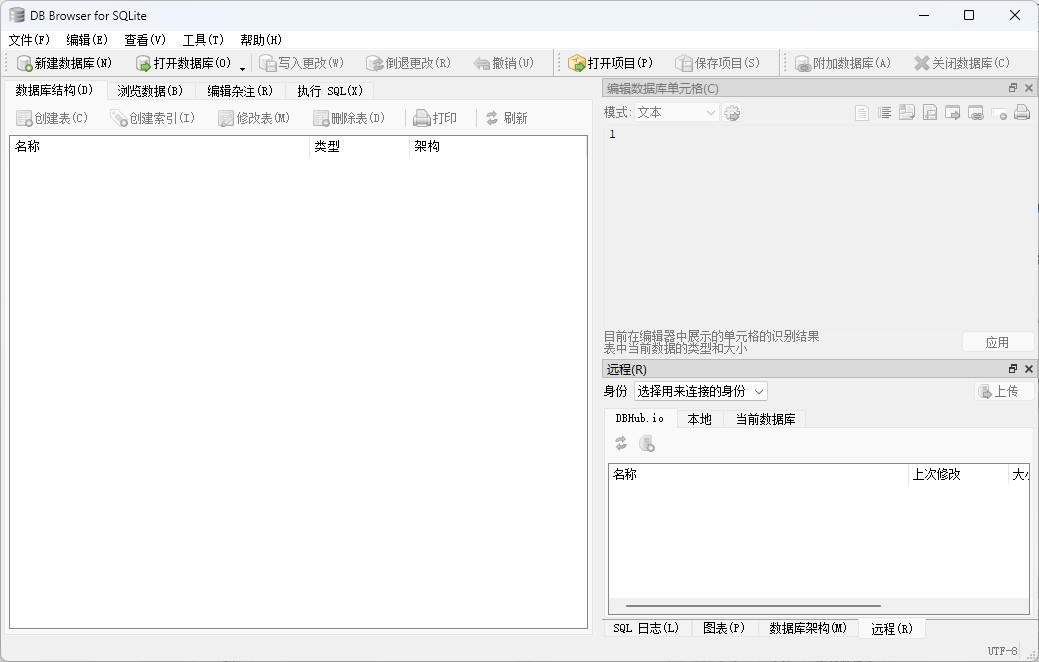Viewport: 1039px width, 662px height.
Task: Select the 本地 tab
Action: coord(699,419)
